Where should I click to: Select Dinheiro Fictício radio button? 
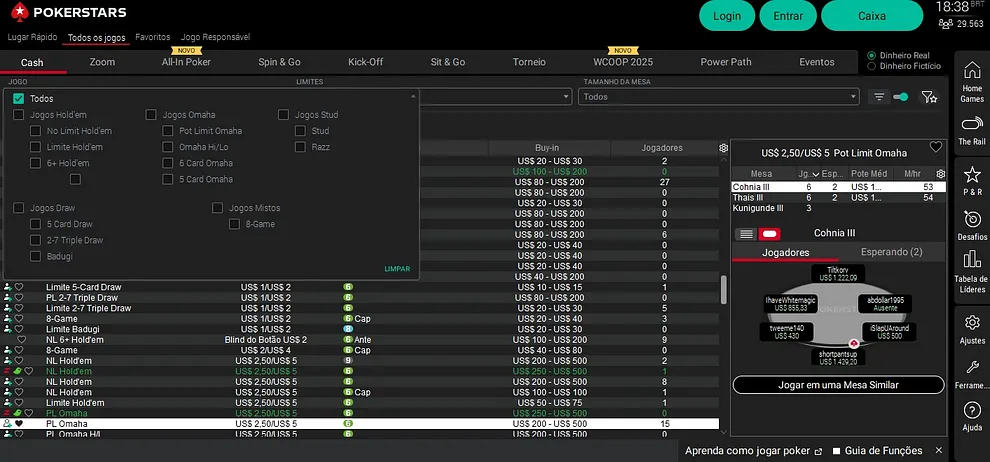point(872,67)
